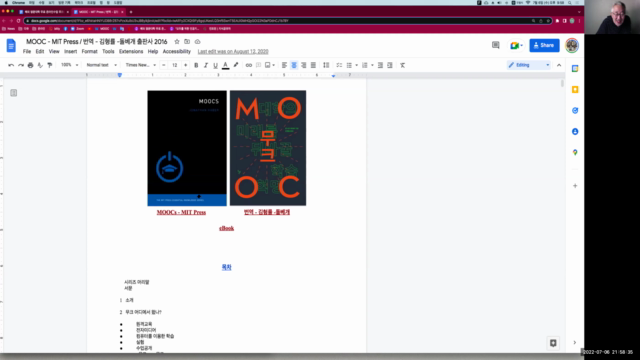Viewport: 640px width, 360px height.
Task: Open the comment history icon
Action: [x=496, y=45]
